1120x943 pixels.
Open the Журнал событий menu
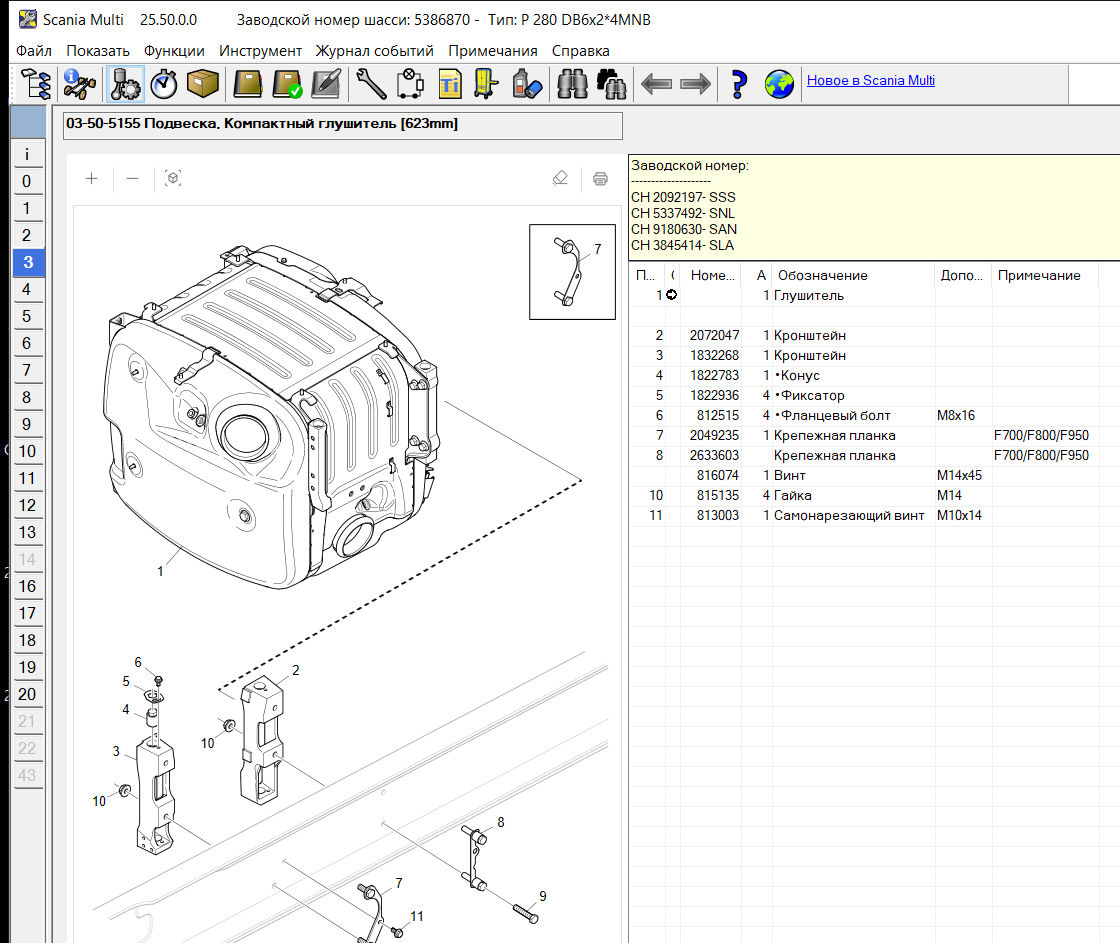click(375, 51)
